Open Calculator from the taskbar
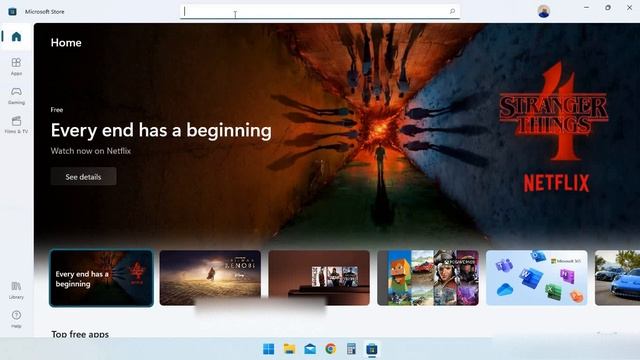Viewport: 640px width, 360px height. [351, 349]
